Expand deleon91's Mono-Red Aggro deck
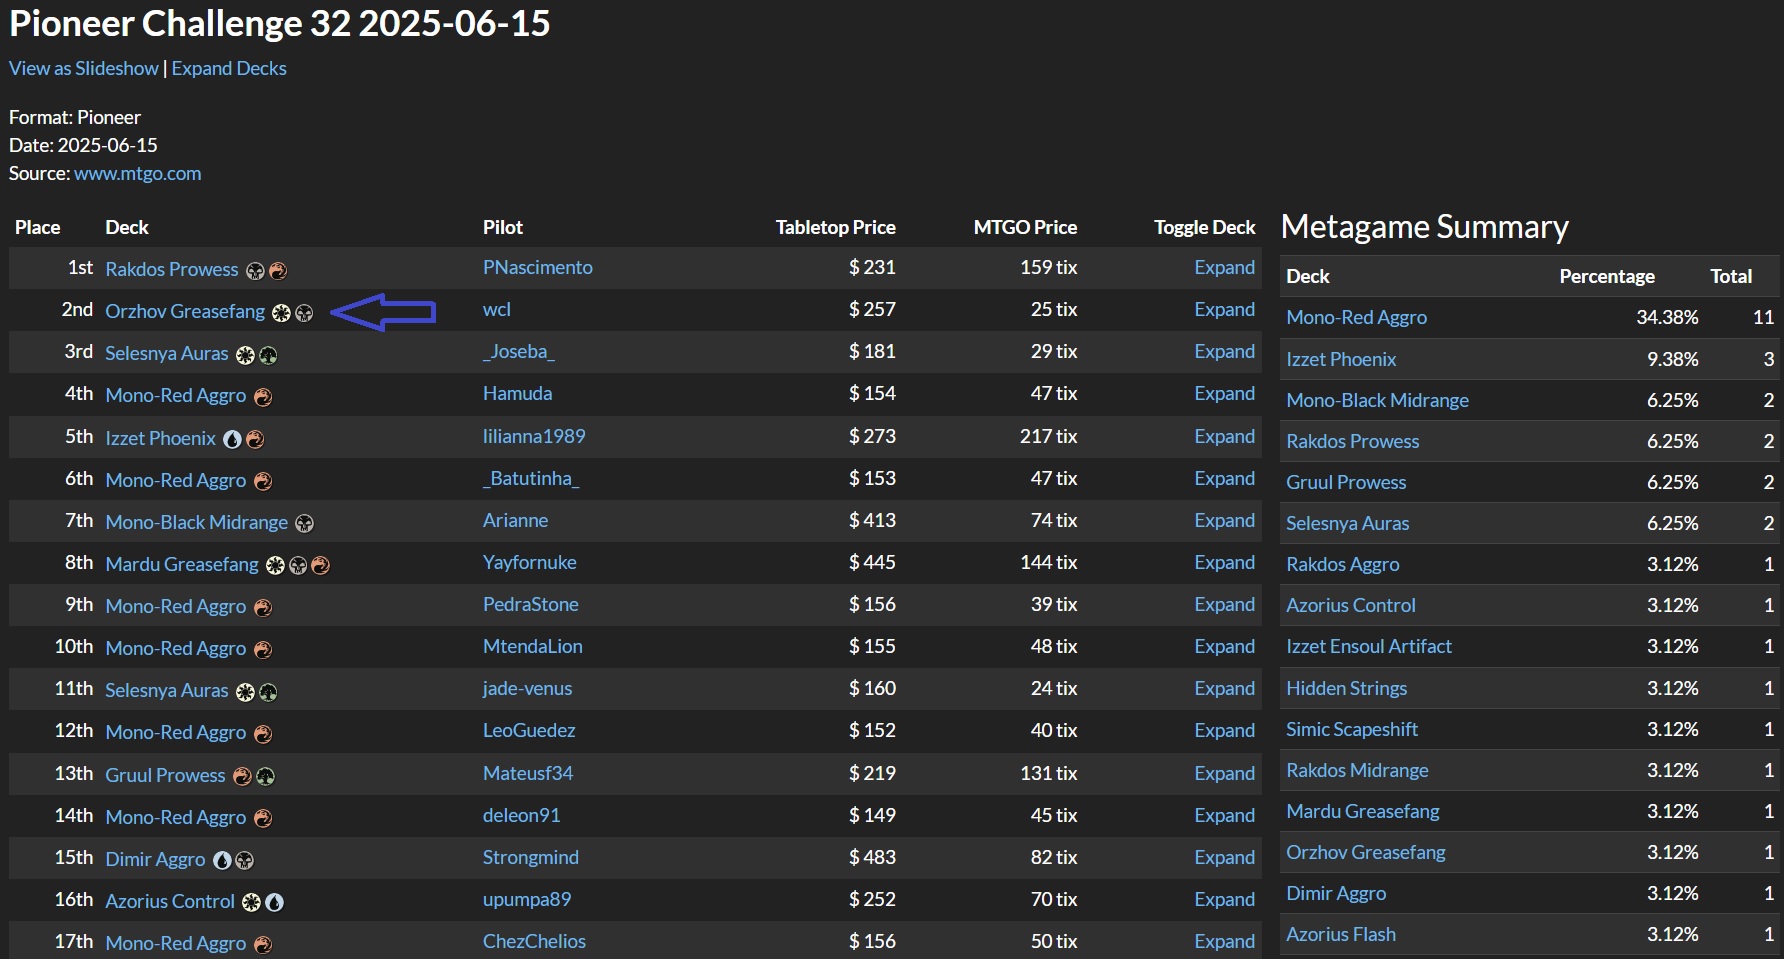Image resolution: width=1784 pixels, height=959 pixels. tap(1224, 815)
